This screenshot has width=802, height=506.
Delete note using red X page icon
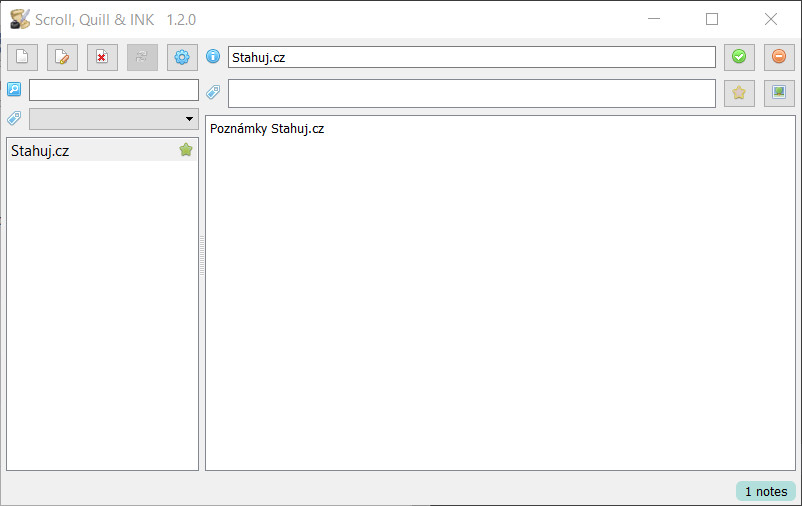tap(102, 57)
